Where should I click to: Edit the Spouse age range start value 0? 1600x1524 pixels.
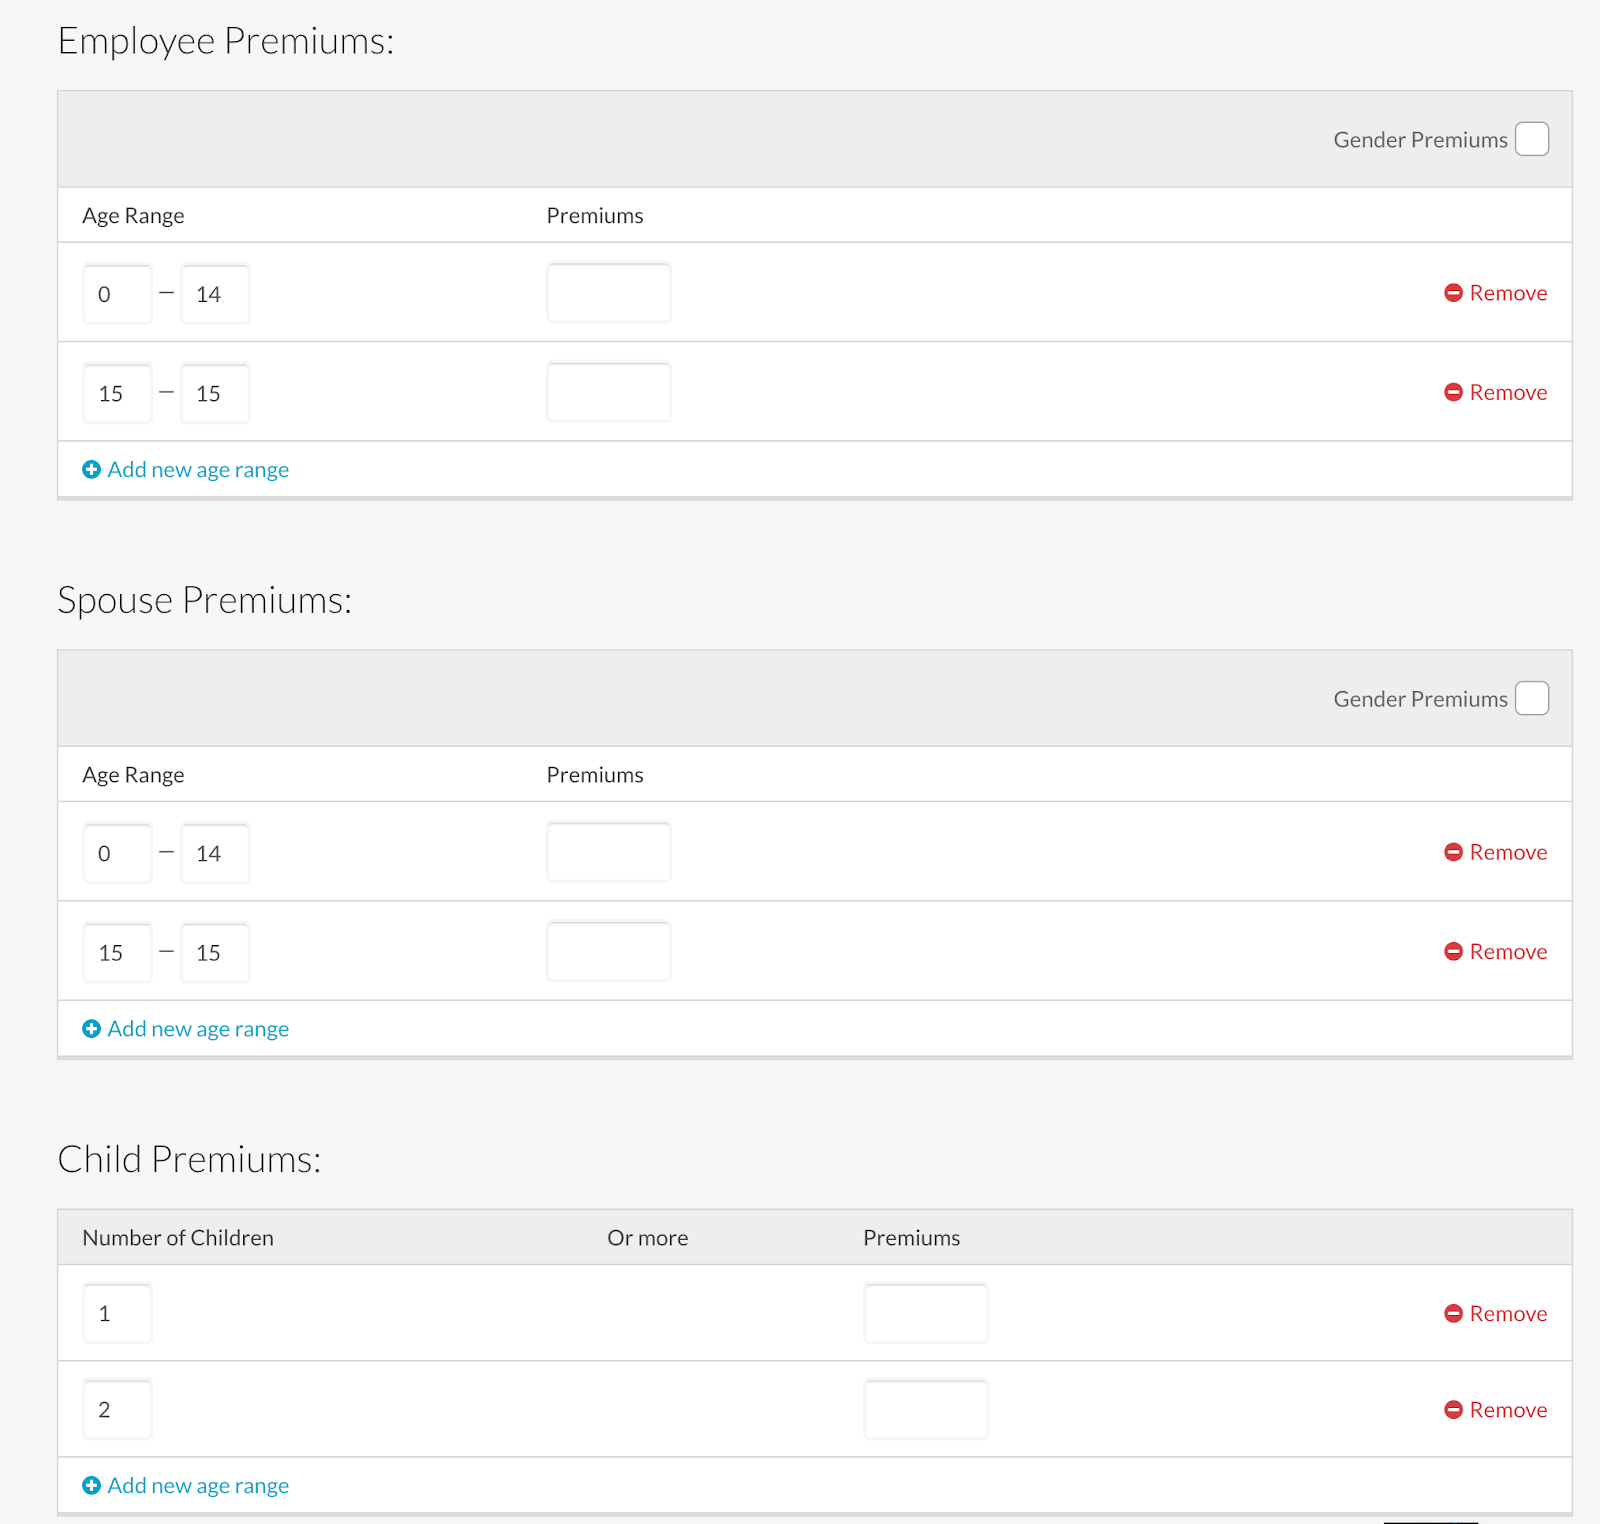(x=117, y=853)
